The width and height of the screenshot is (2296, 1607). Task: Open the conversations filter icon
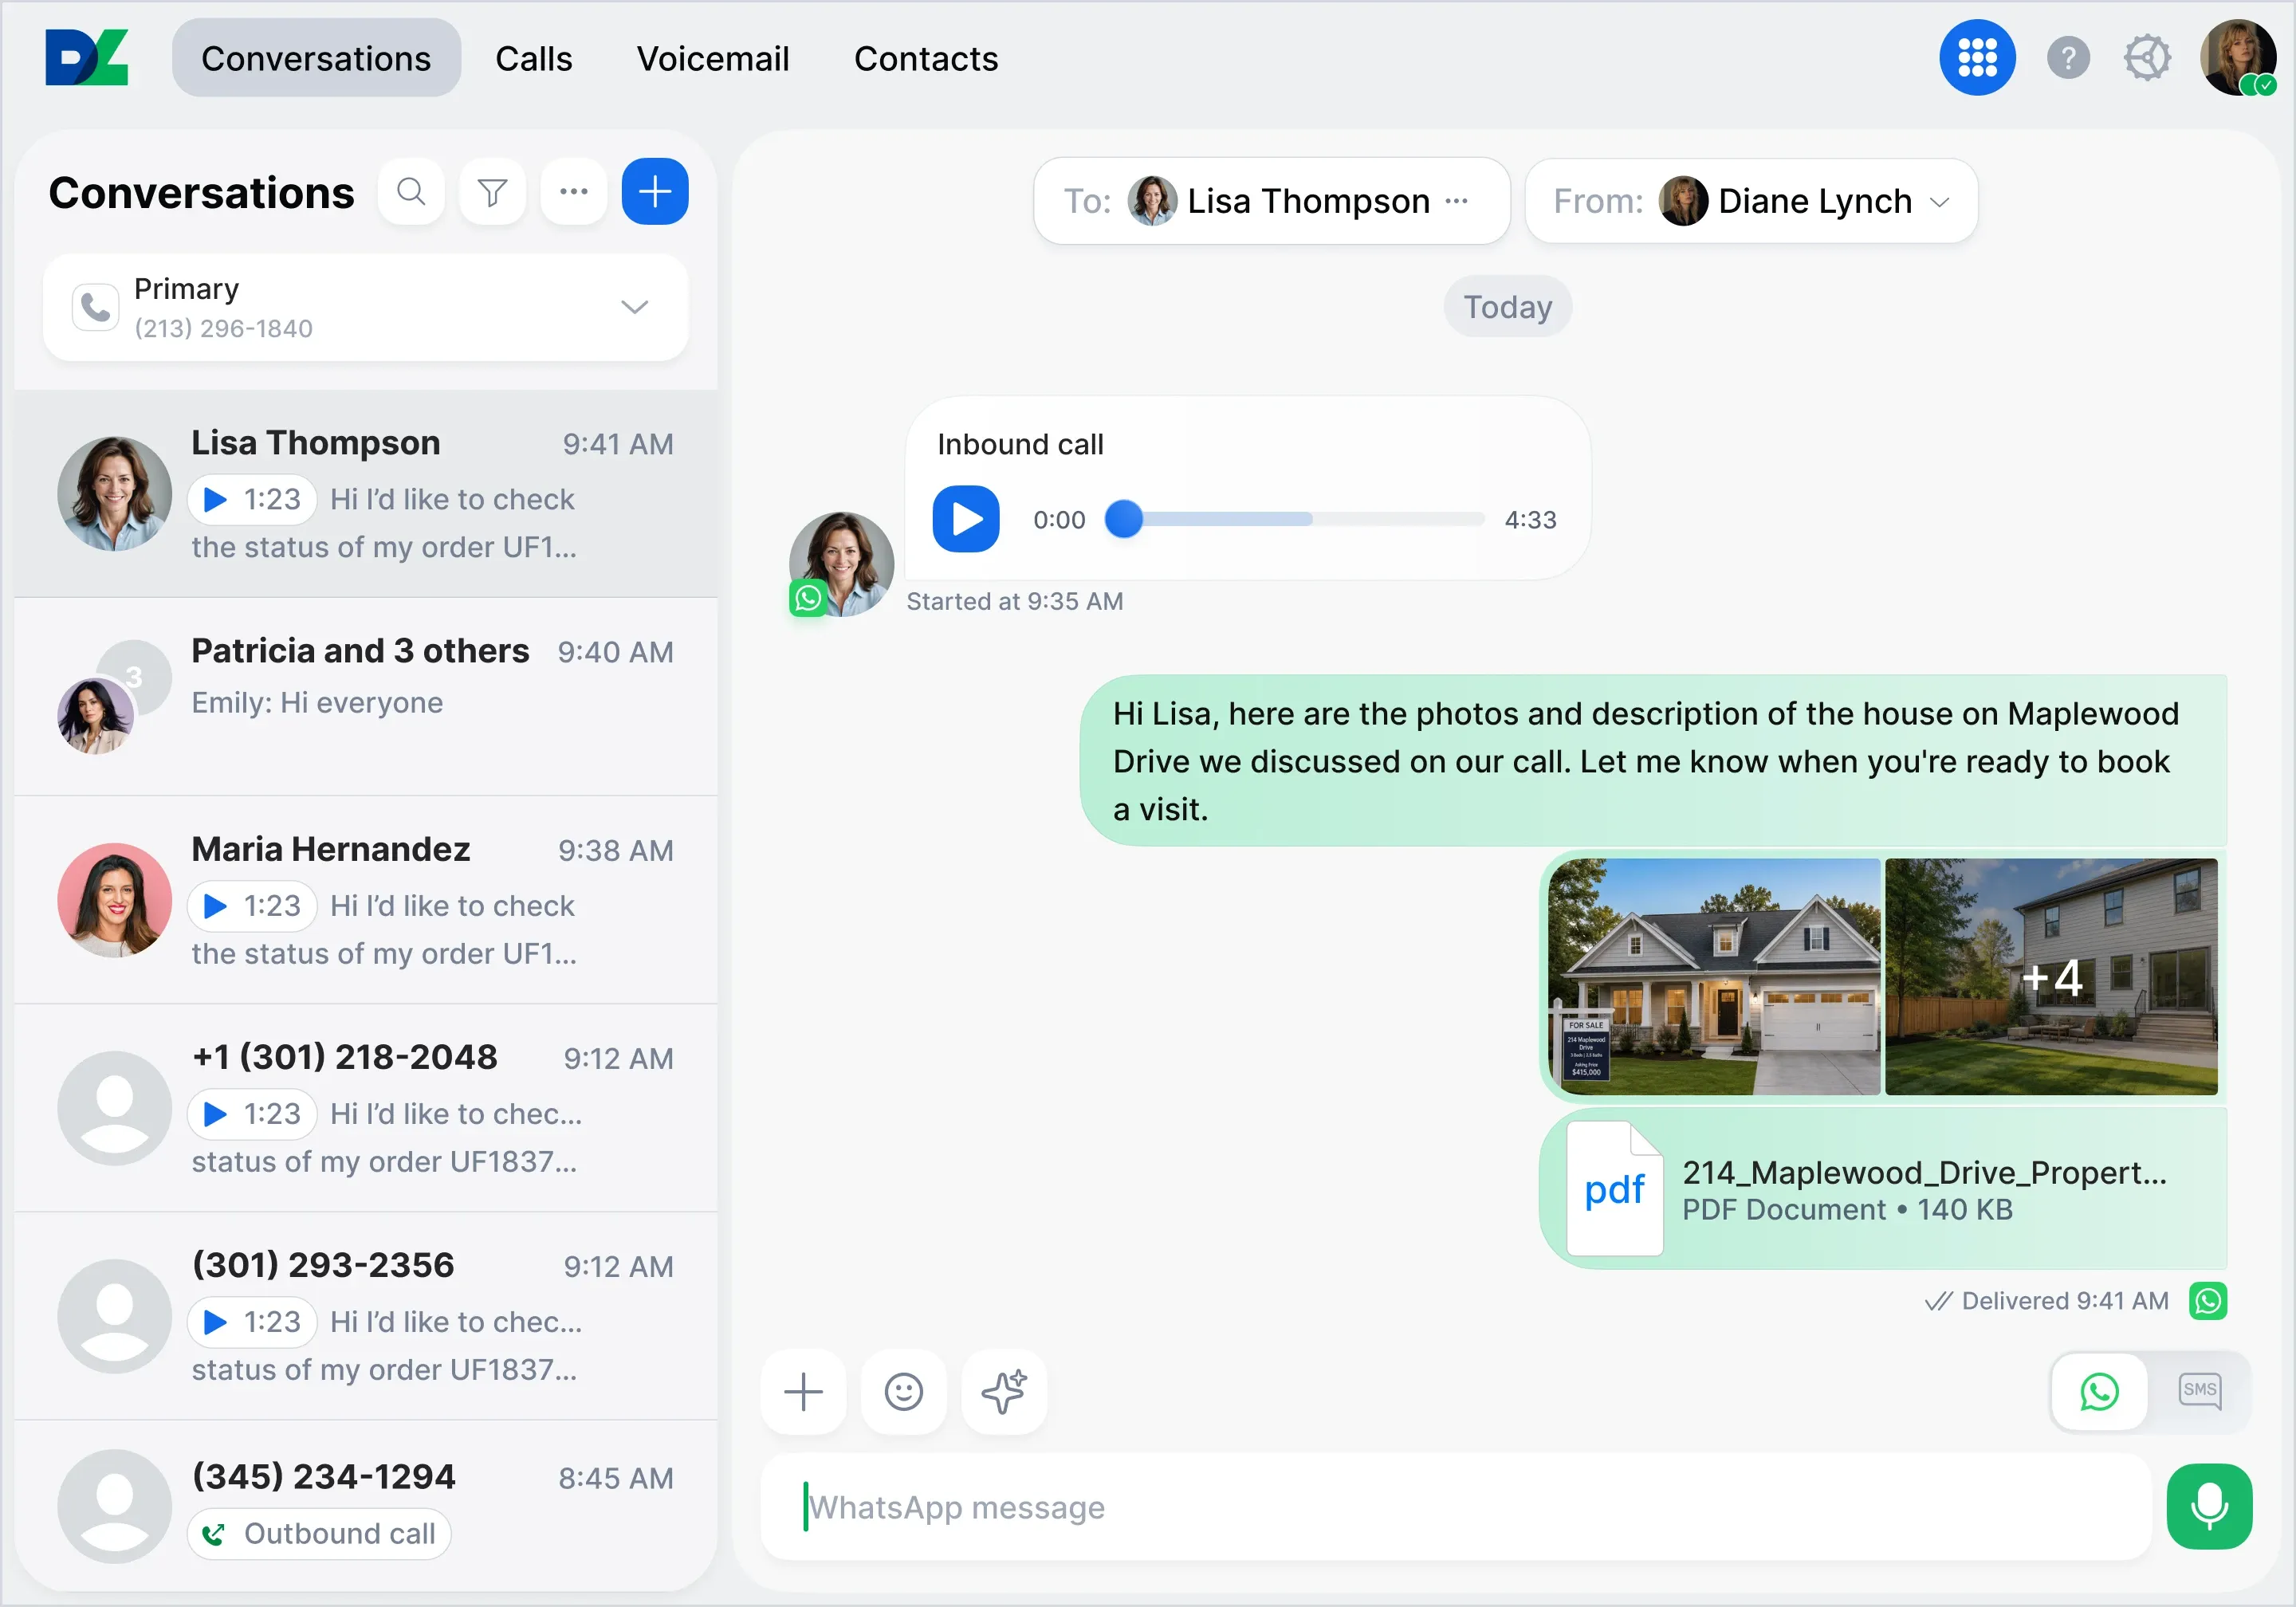(x=492, y=192)
